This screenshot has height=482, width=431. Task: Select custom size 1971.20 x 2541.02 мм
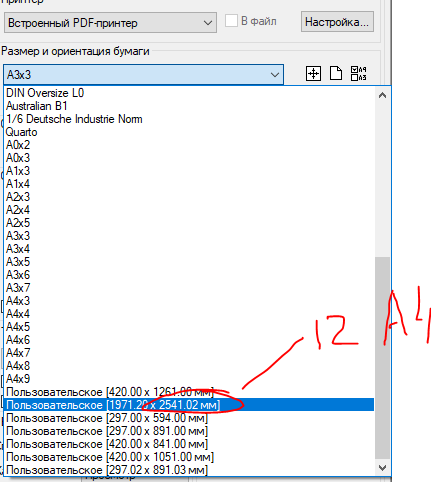point(189,405)
